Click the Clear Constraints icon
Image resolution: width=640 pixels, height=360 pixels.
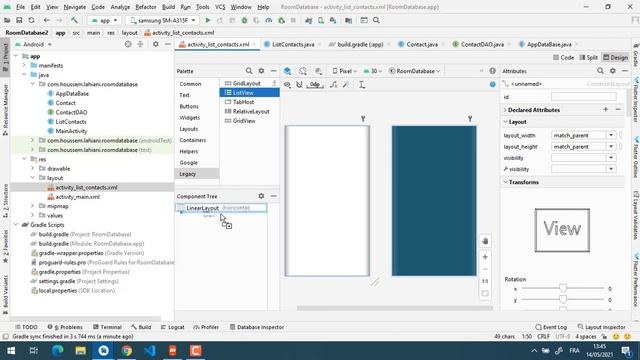(333, 84)
